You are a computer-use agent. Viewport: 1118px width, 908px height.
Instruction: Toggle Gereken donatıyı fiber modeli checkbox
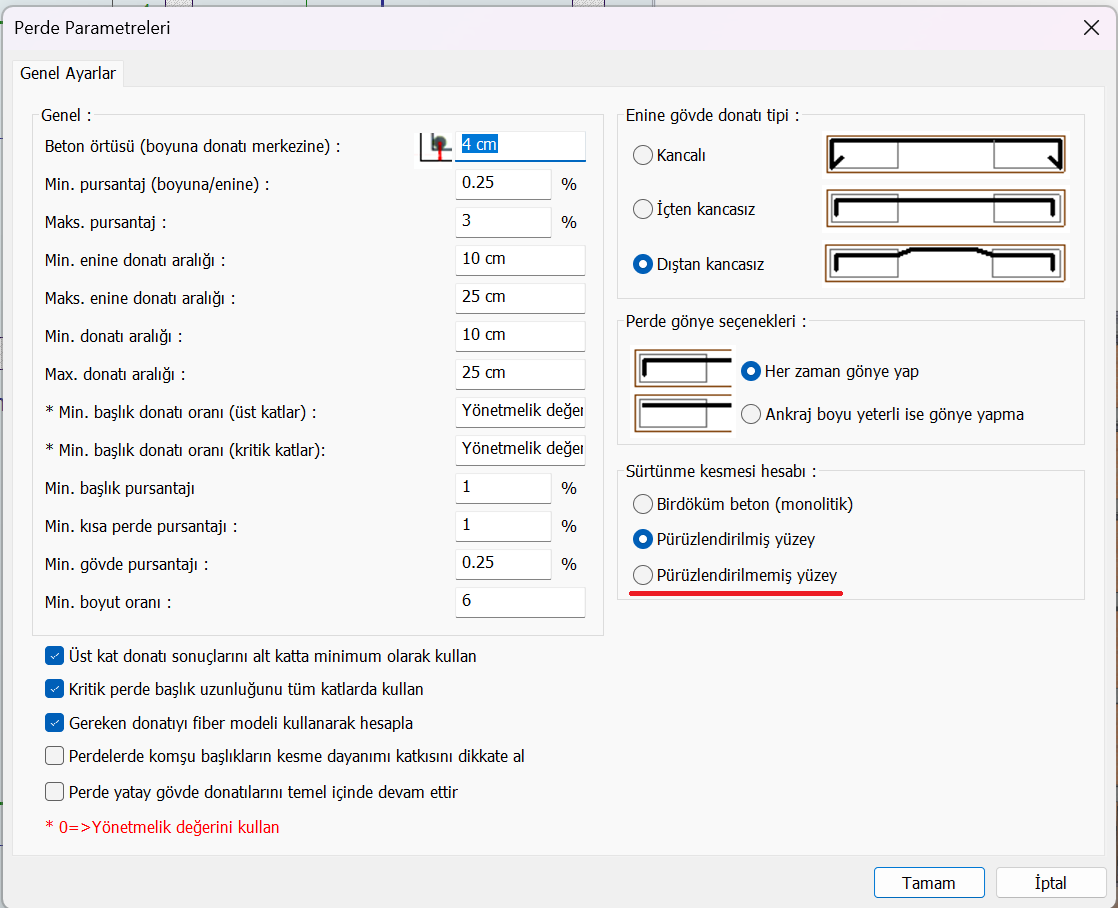click(x=55, y=723)
